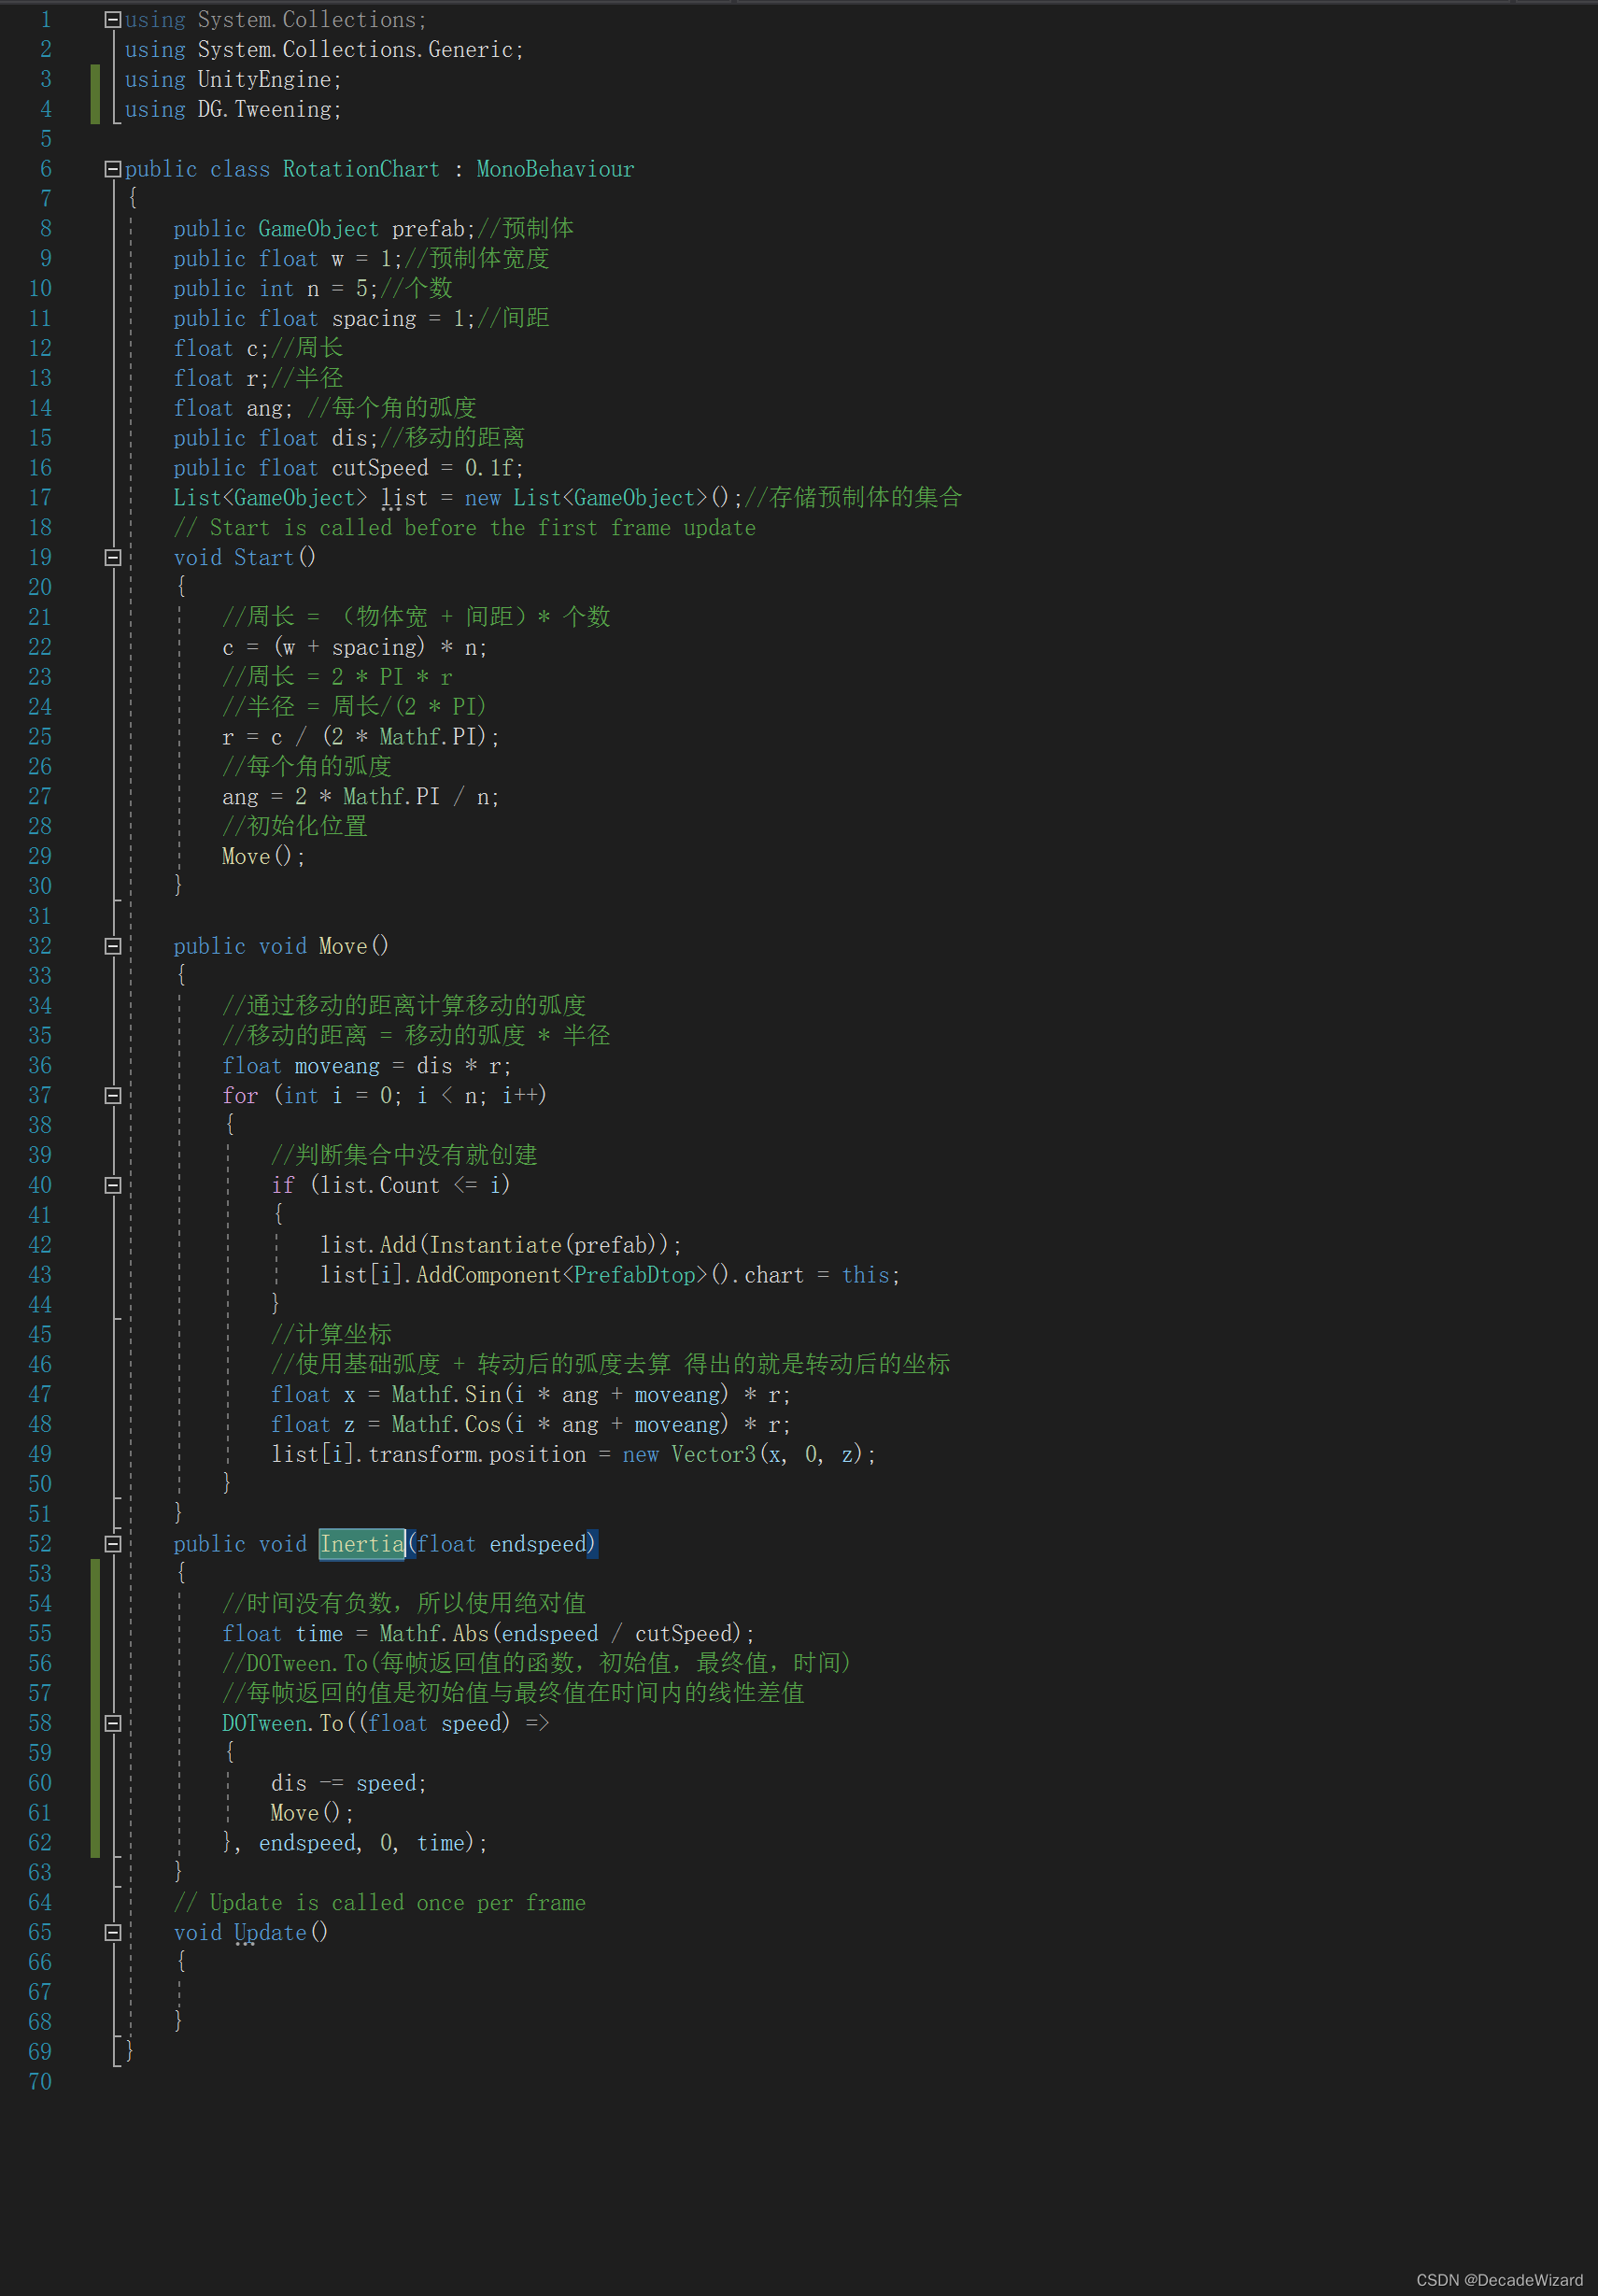This screenshot has height=2296, width=1598.
Task: Click 'public float dis;' declaration
Action: click(276, 438)
